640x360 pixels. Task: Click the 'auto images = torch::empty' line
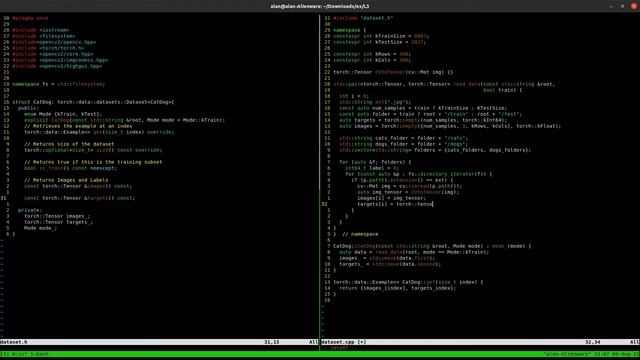[450, 126]
